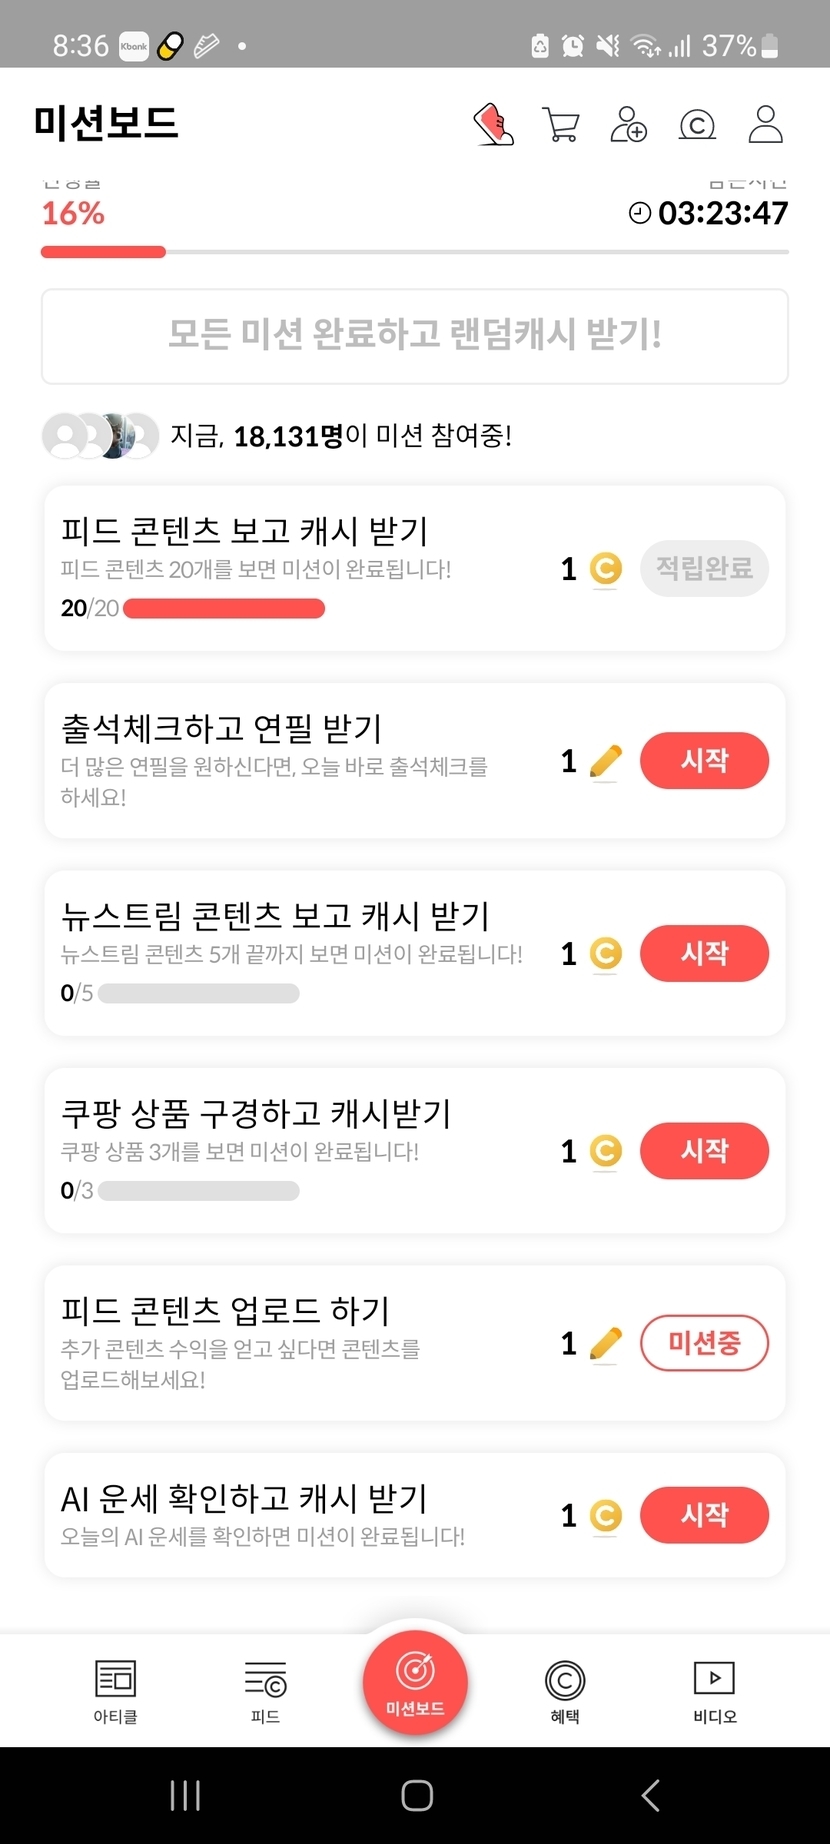The width and height of the screenshot is (830, 1844).
Task: Tap the red sneaker icon in header
Action: click(493, 125)
